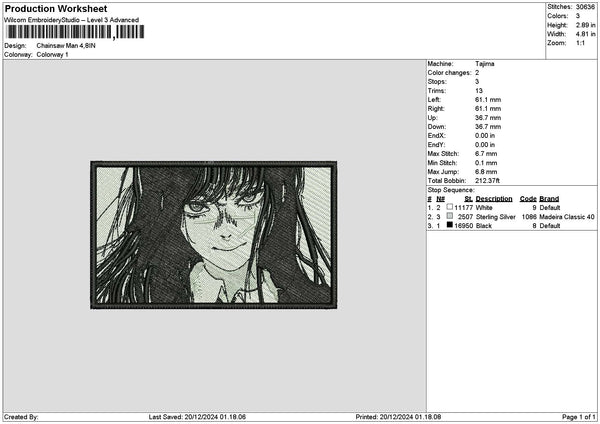Click the thread code 1086
Image resolution: width=600 pixels, height=424 pixels.
click(529, 217)
